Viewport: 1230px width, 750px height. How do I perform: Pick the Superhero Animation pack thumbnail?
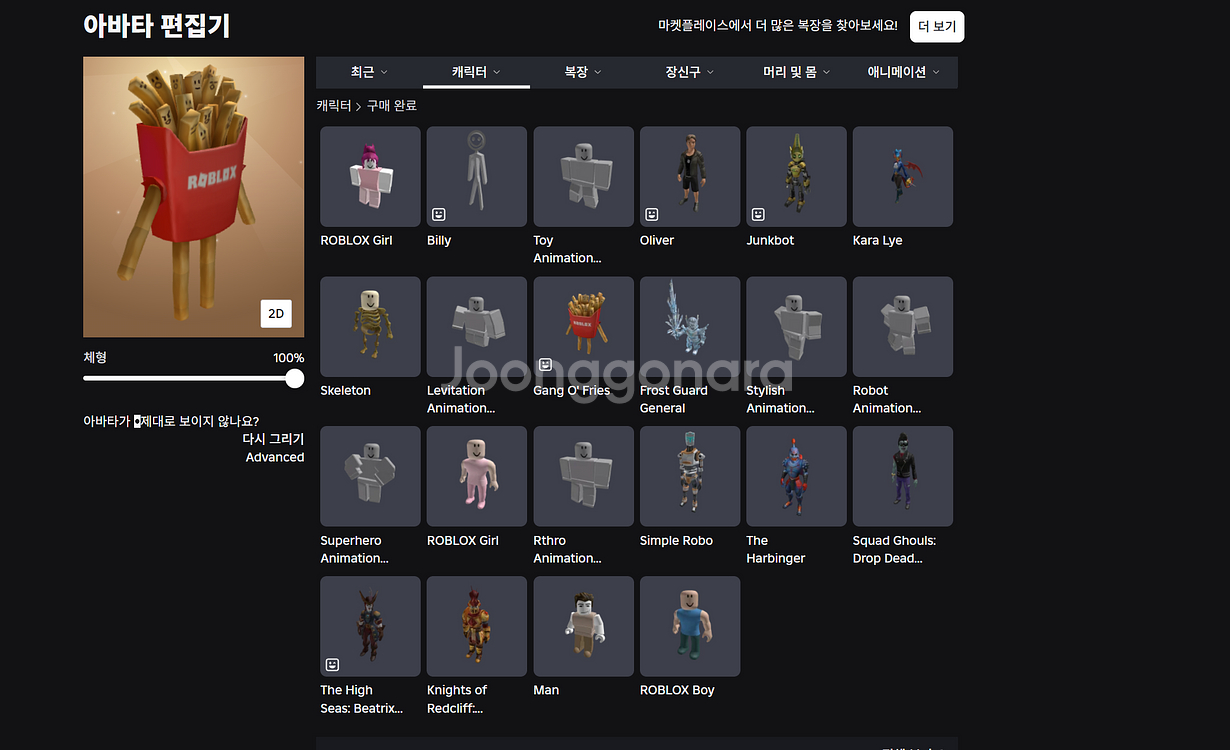[x=370, y=476]
